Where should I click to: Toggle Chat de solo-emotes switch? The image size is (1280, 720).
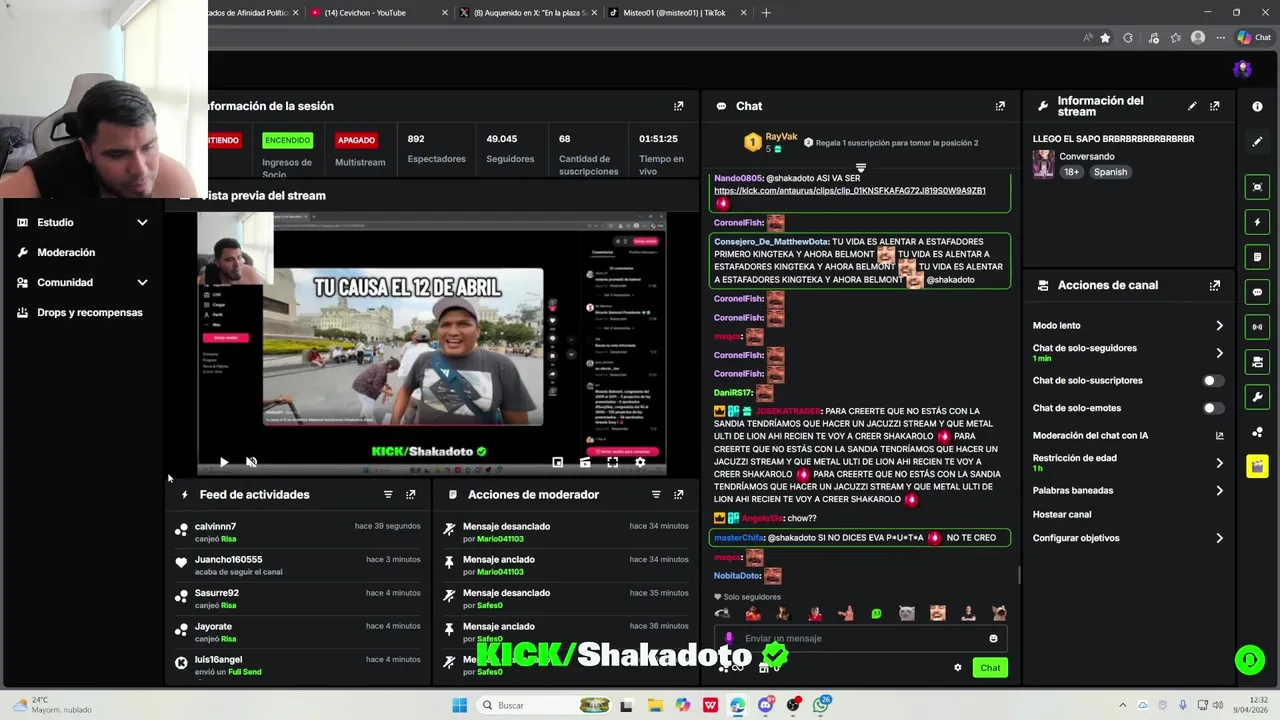click(x=1212, y=408)
